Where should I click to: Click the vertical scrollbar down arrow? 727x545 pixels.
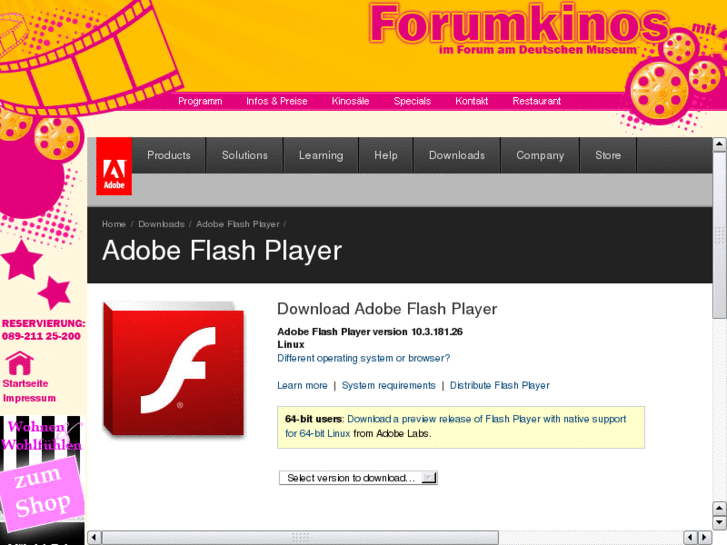(x=719, y=523)
